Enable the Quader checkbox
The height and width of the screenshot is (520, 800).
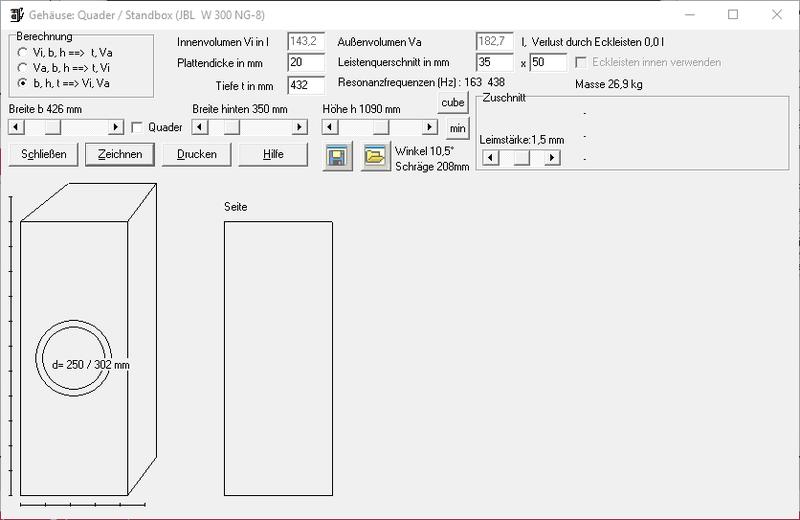pos(139,128)
